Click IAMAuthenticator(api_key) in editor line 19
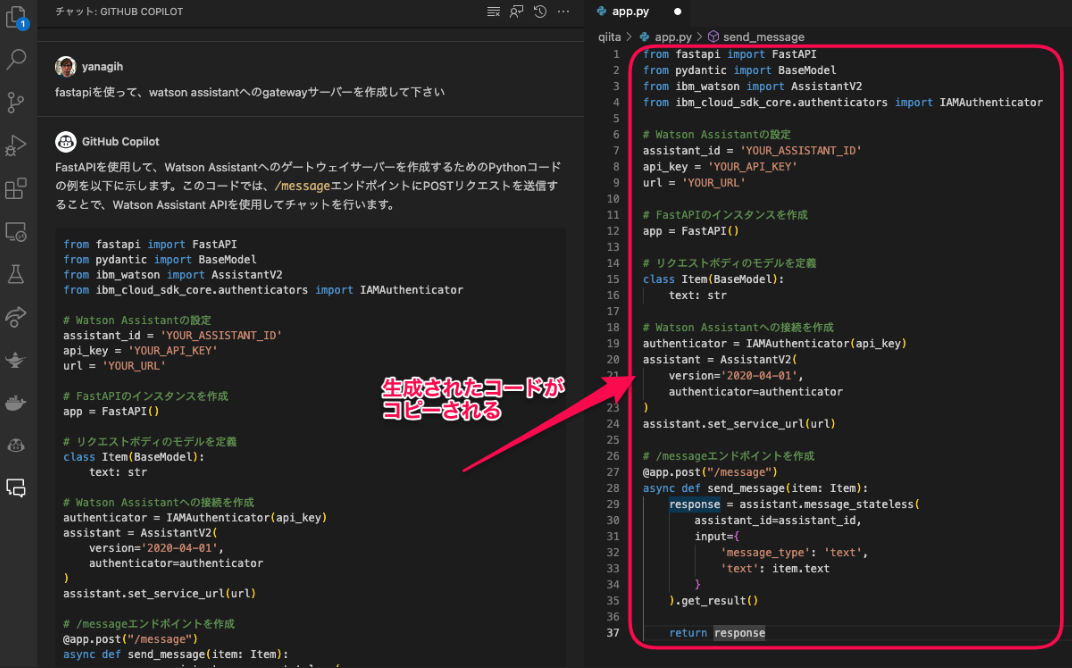This screenshot has height=668, width=1072. pyautogui.click(x=826, y=343)
